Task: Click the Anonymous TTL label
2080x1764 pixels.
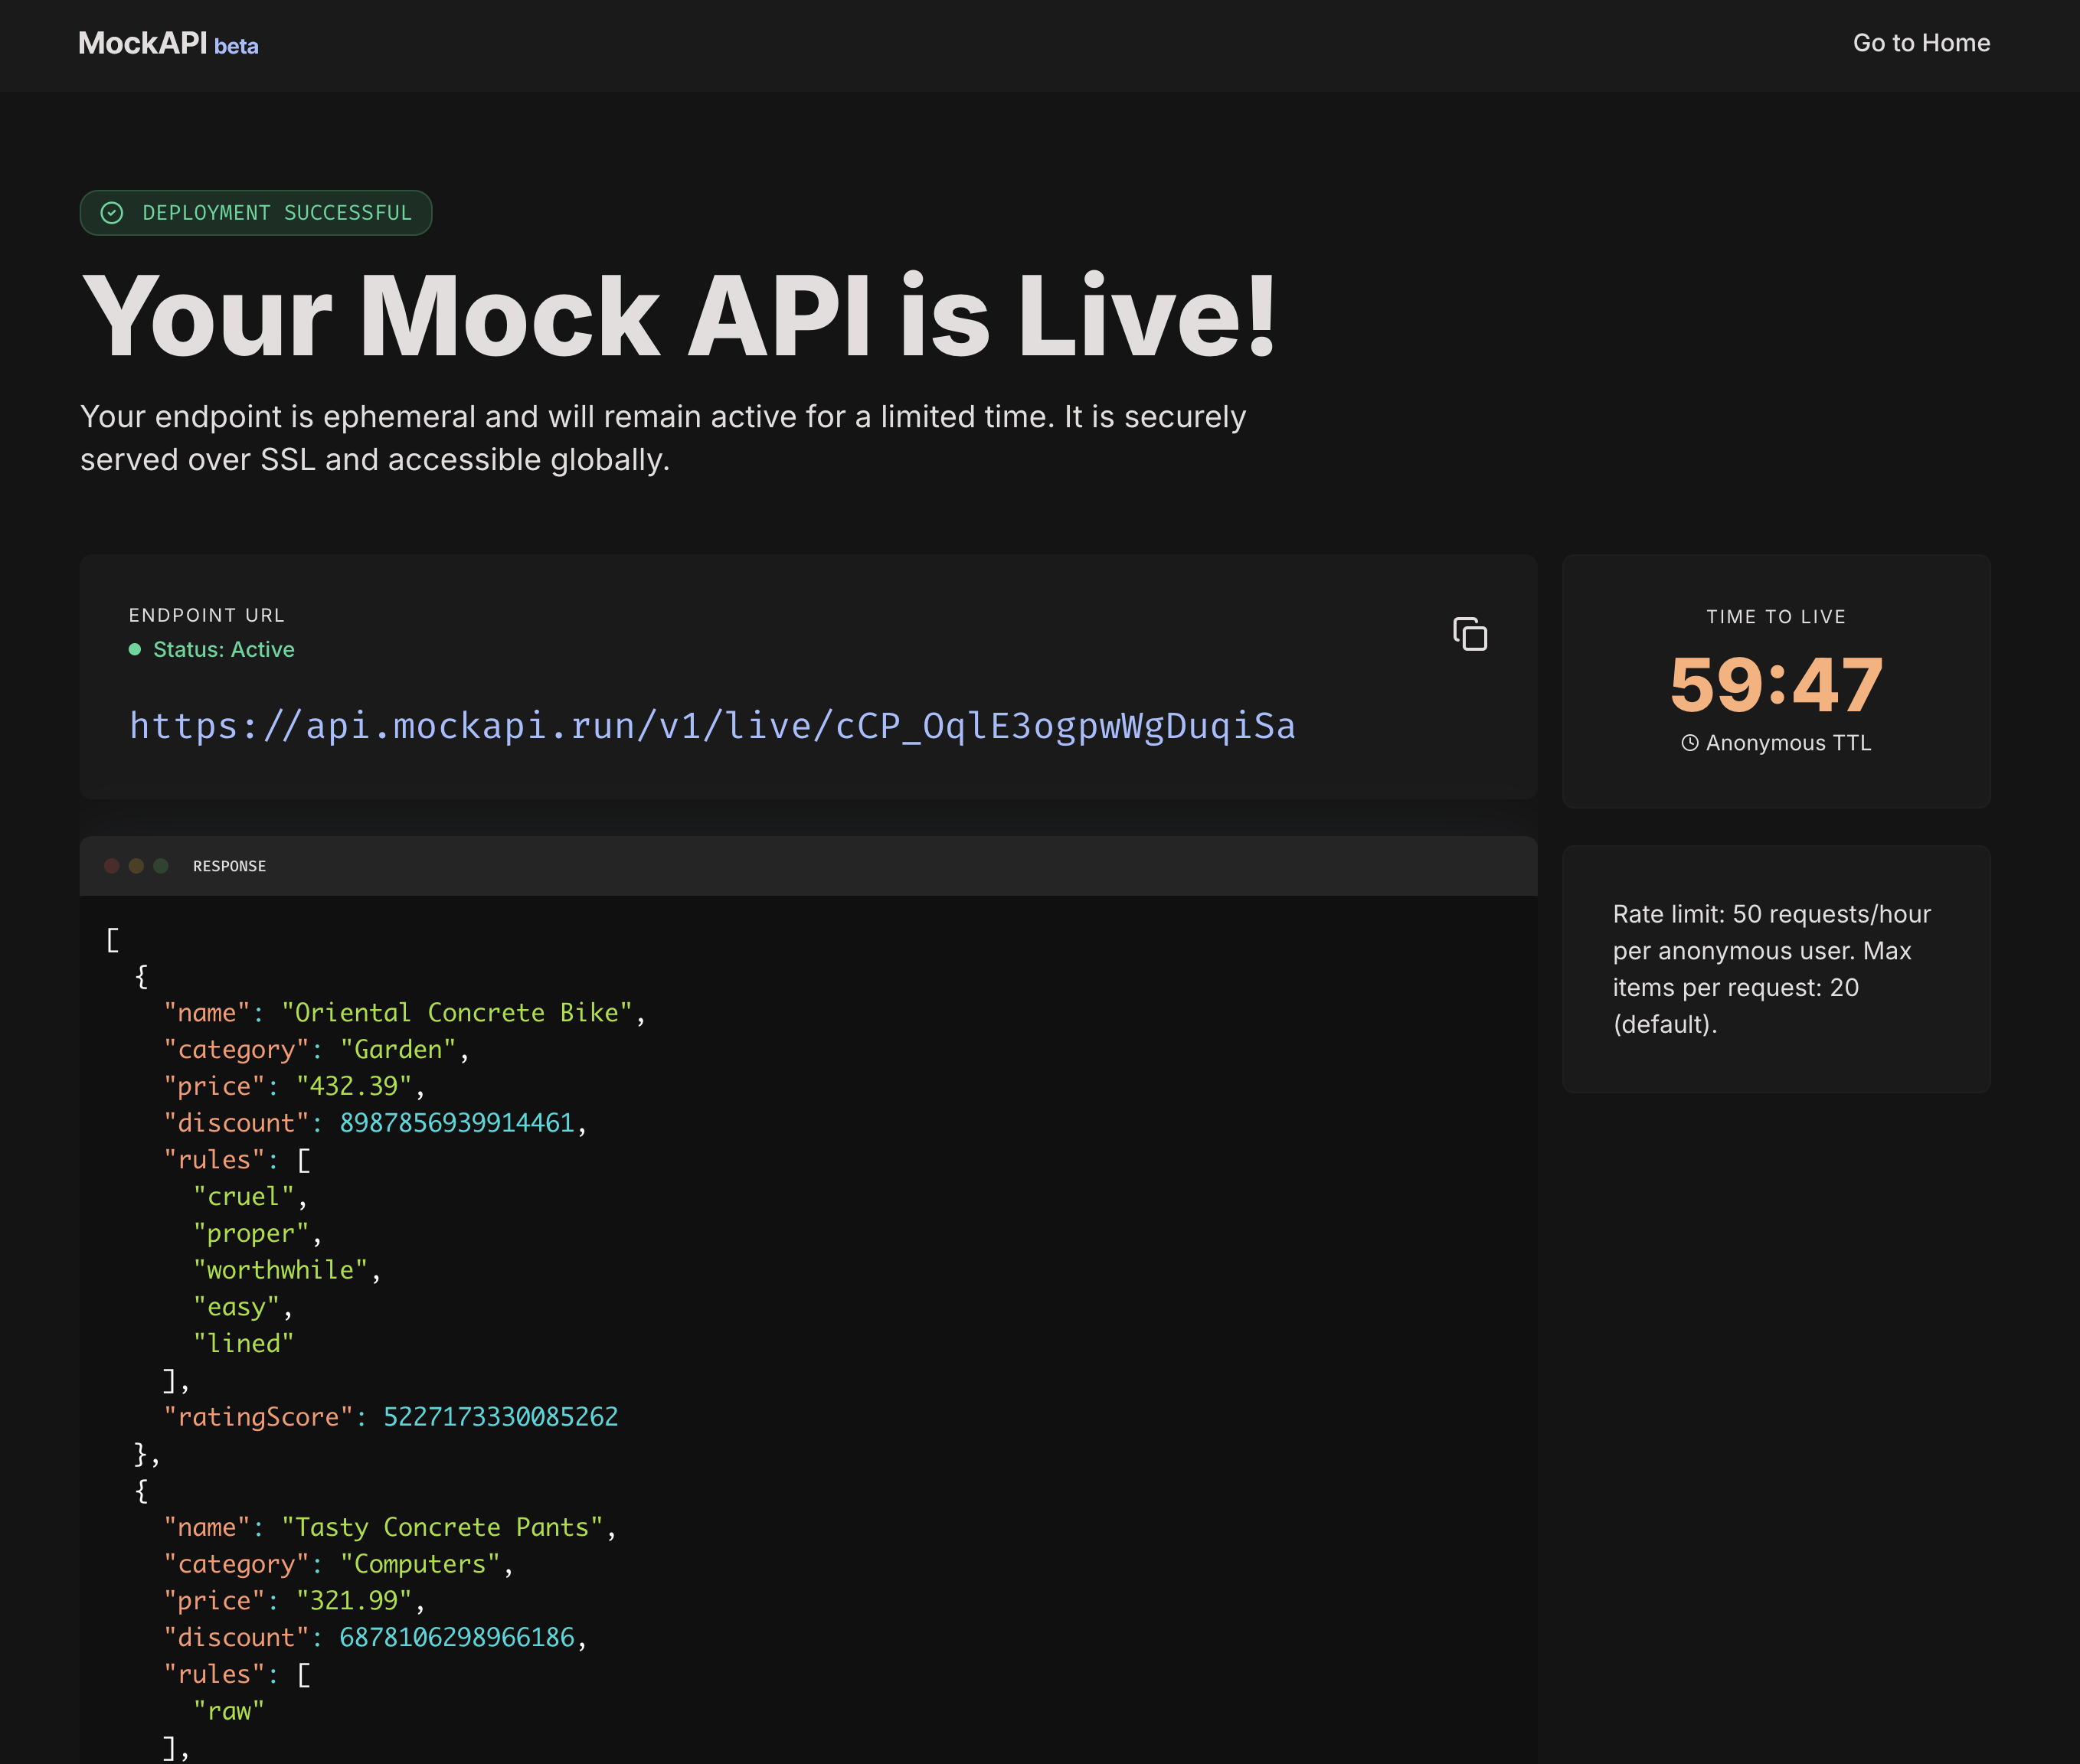Action: coord(1787,743)
